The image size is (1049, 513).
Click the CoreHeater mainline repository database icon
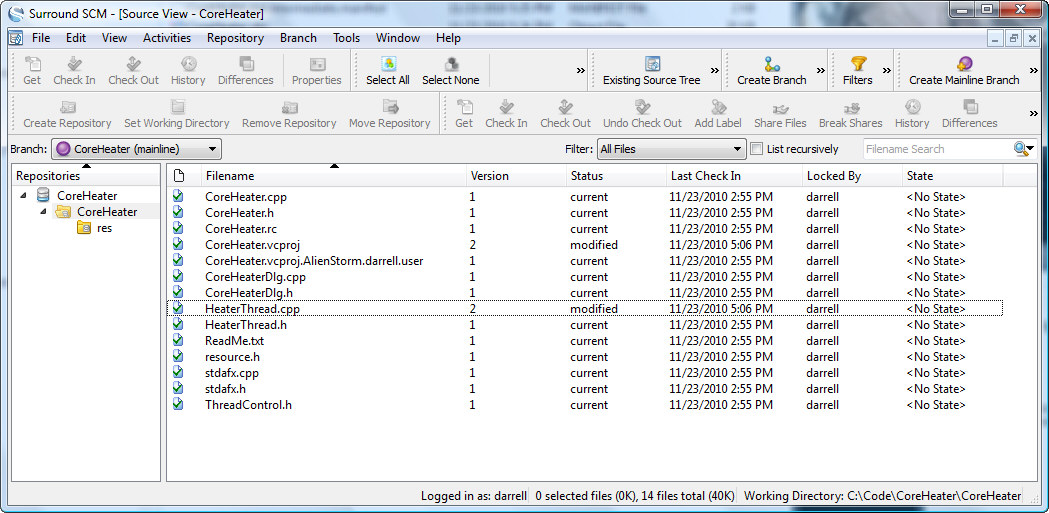(x=43, y=196)
